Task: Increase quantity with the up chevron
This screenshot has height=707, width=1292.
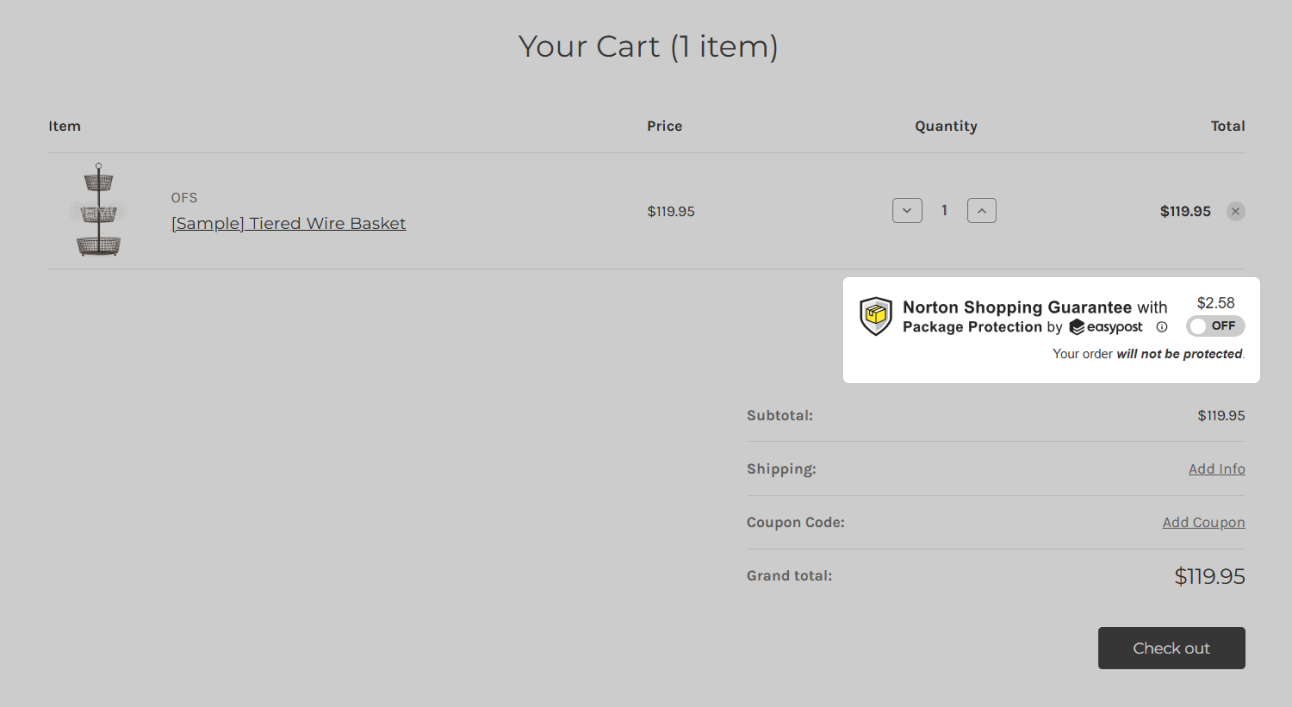Action: coord(982,211)
